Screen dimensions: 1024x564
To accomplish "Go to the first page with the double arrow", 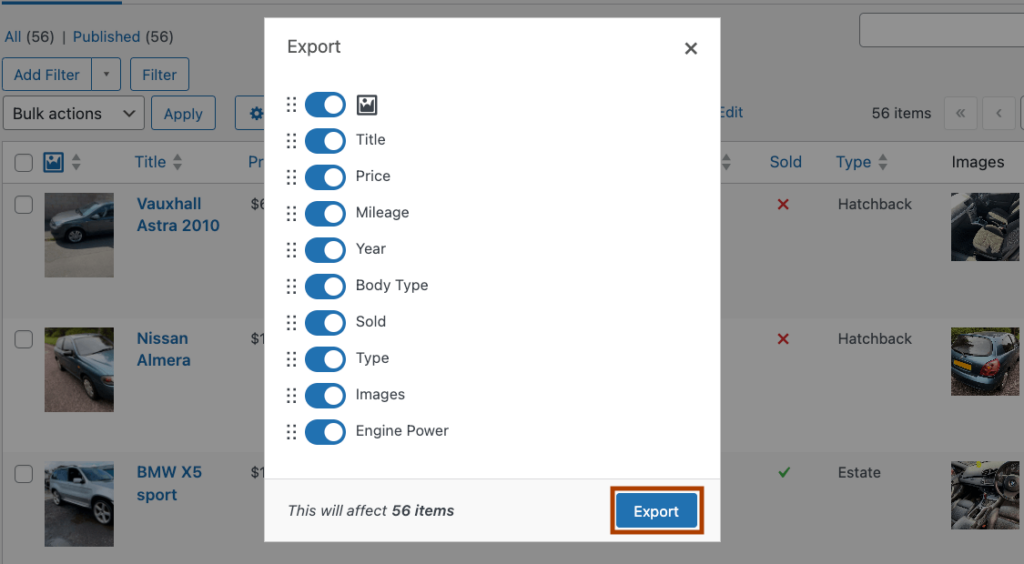I will pos(961,113).
